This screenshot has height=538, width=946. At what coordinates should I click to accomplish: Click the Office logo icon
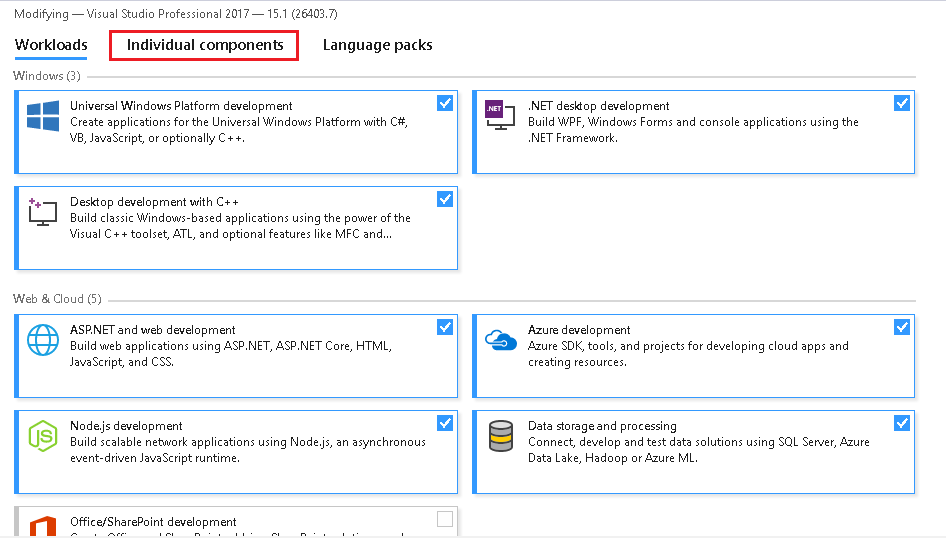click(43, 526)
